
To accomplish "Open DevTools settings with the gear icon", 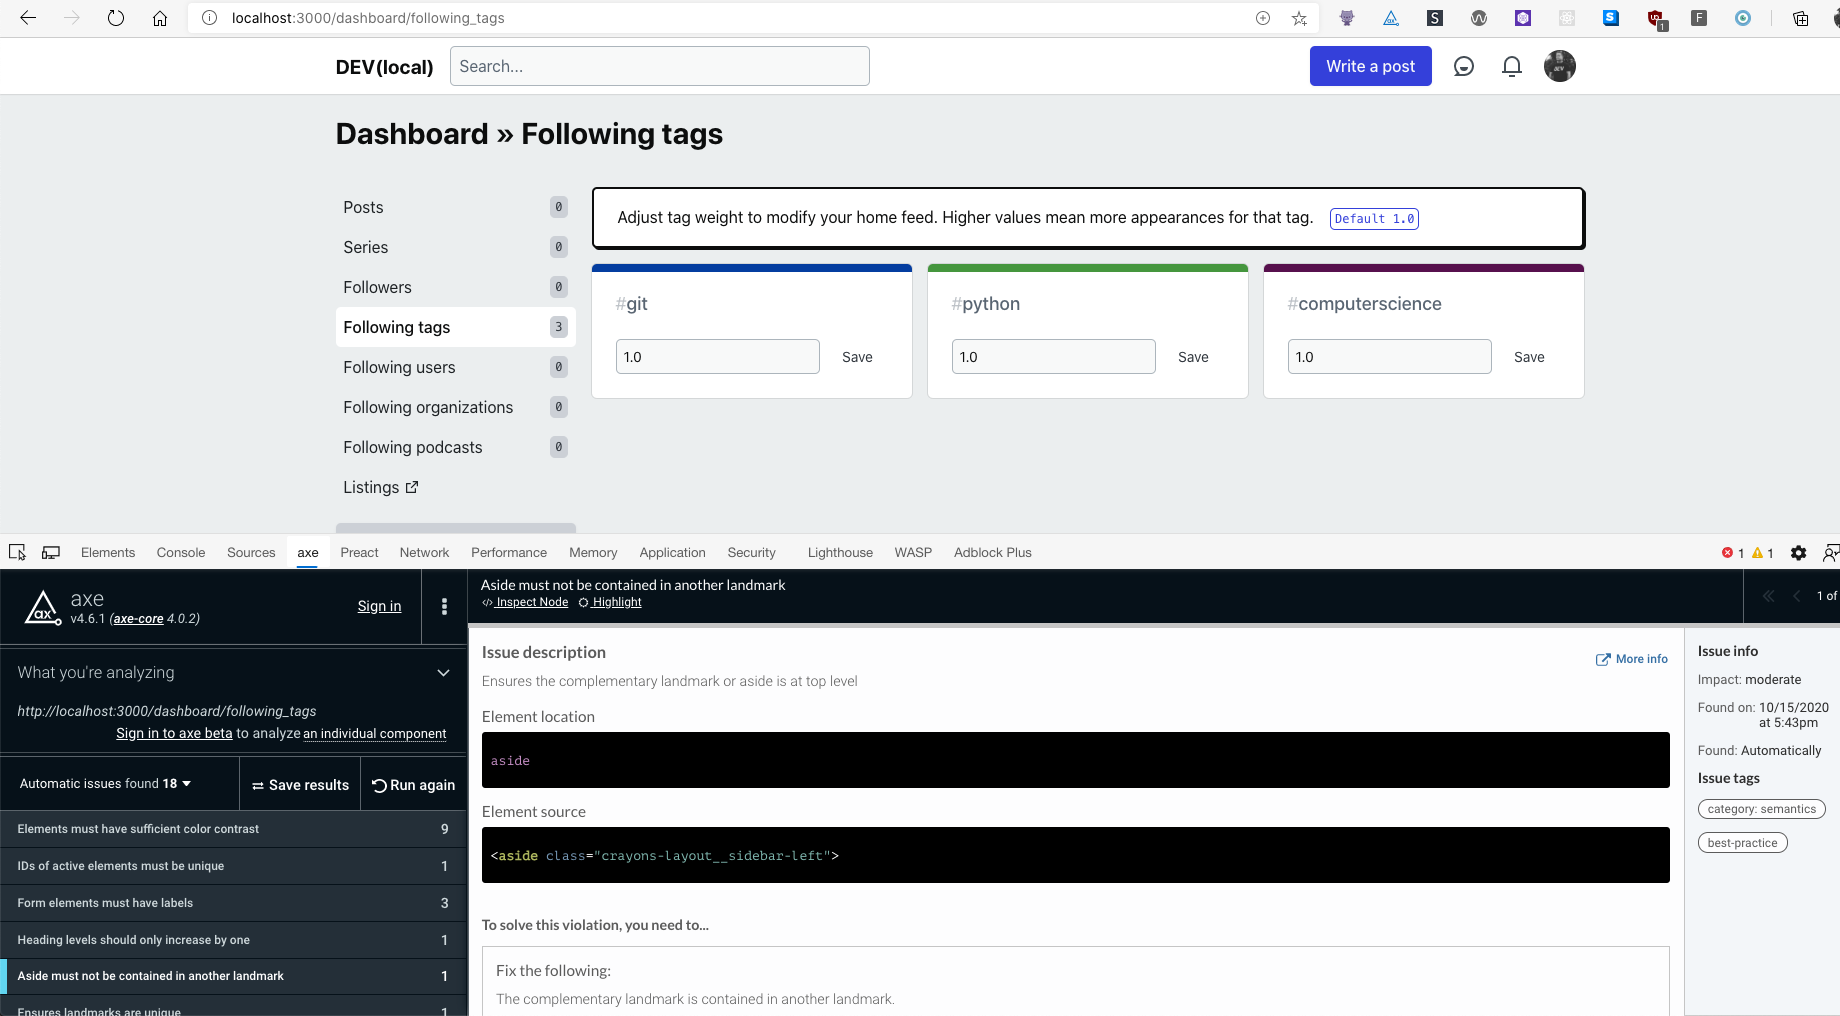I will coord(1798,553).
